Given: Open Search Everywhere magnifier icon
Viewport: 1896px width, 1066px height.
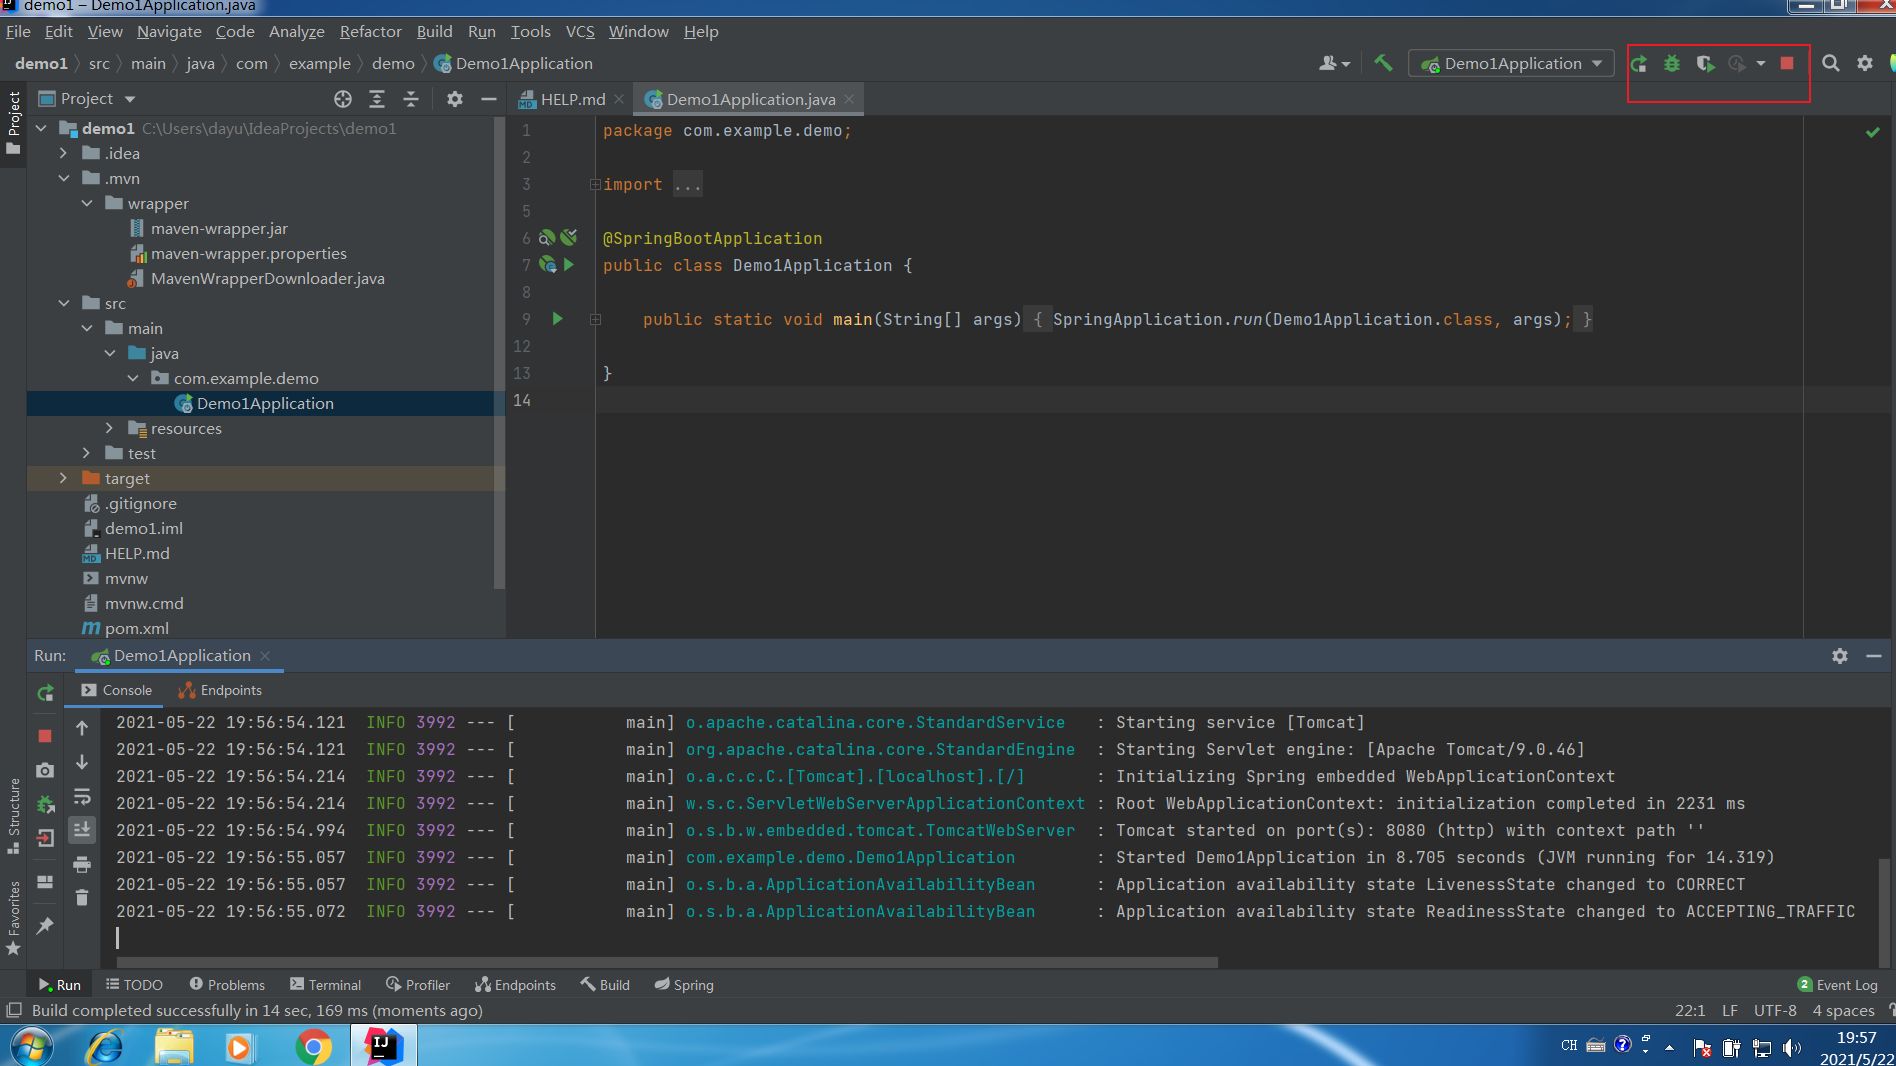Looking at the screenshot, I should point(1831,64).
